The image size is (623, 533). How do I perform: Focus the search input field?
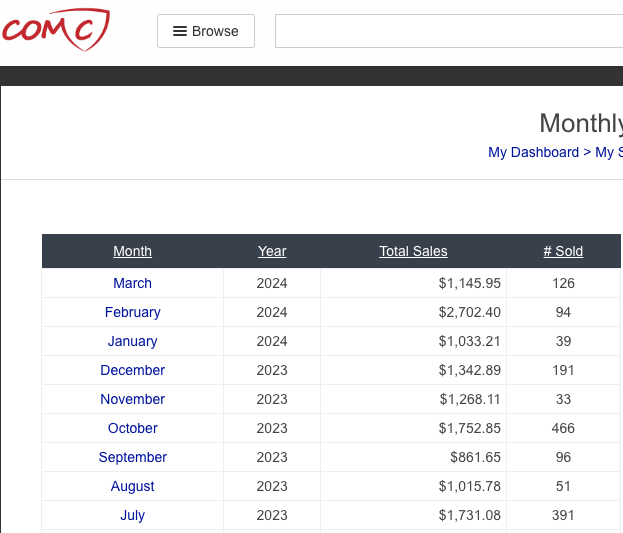coord(449,31)
